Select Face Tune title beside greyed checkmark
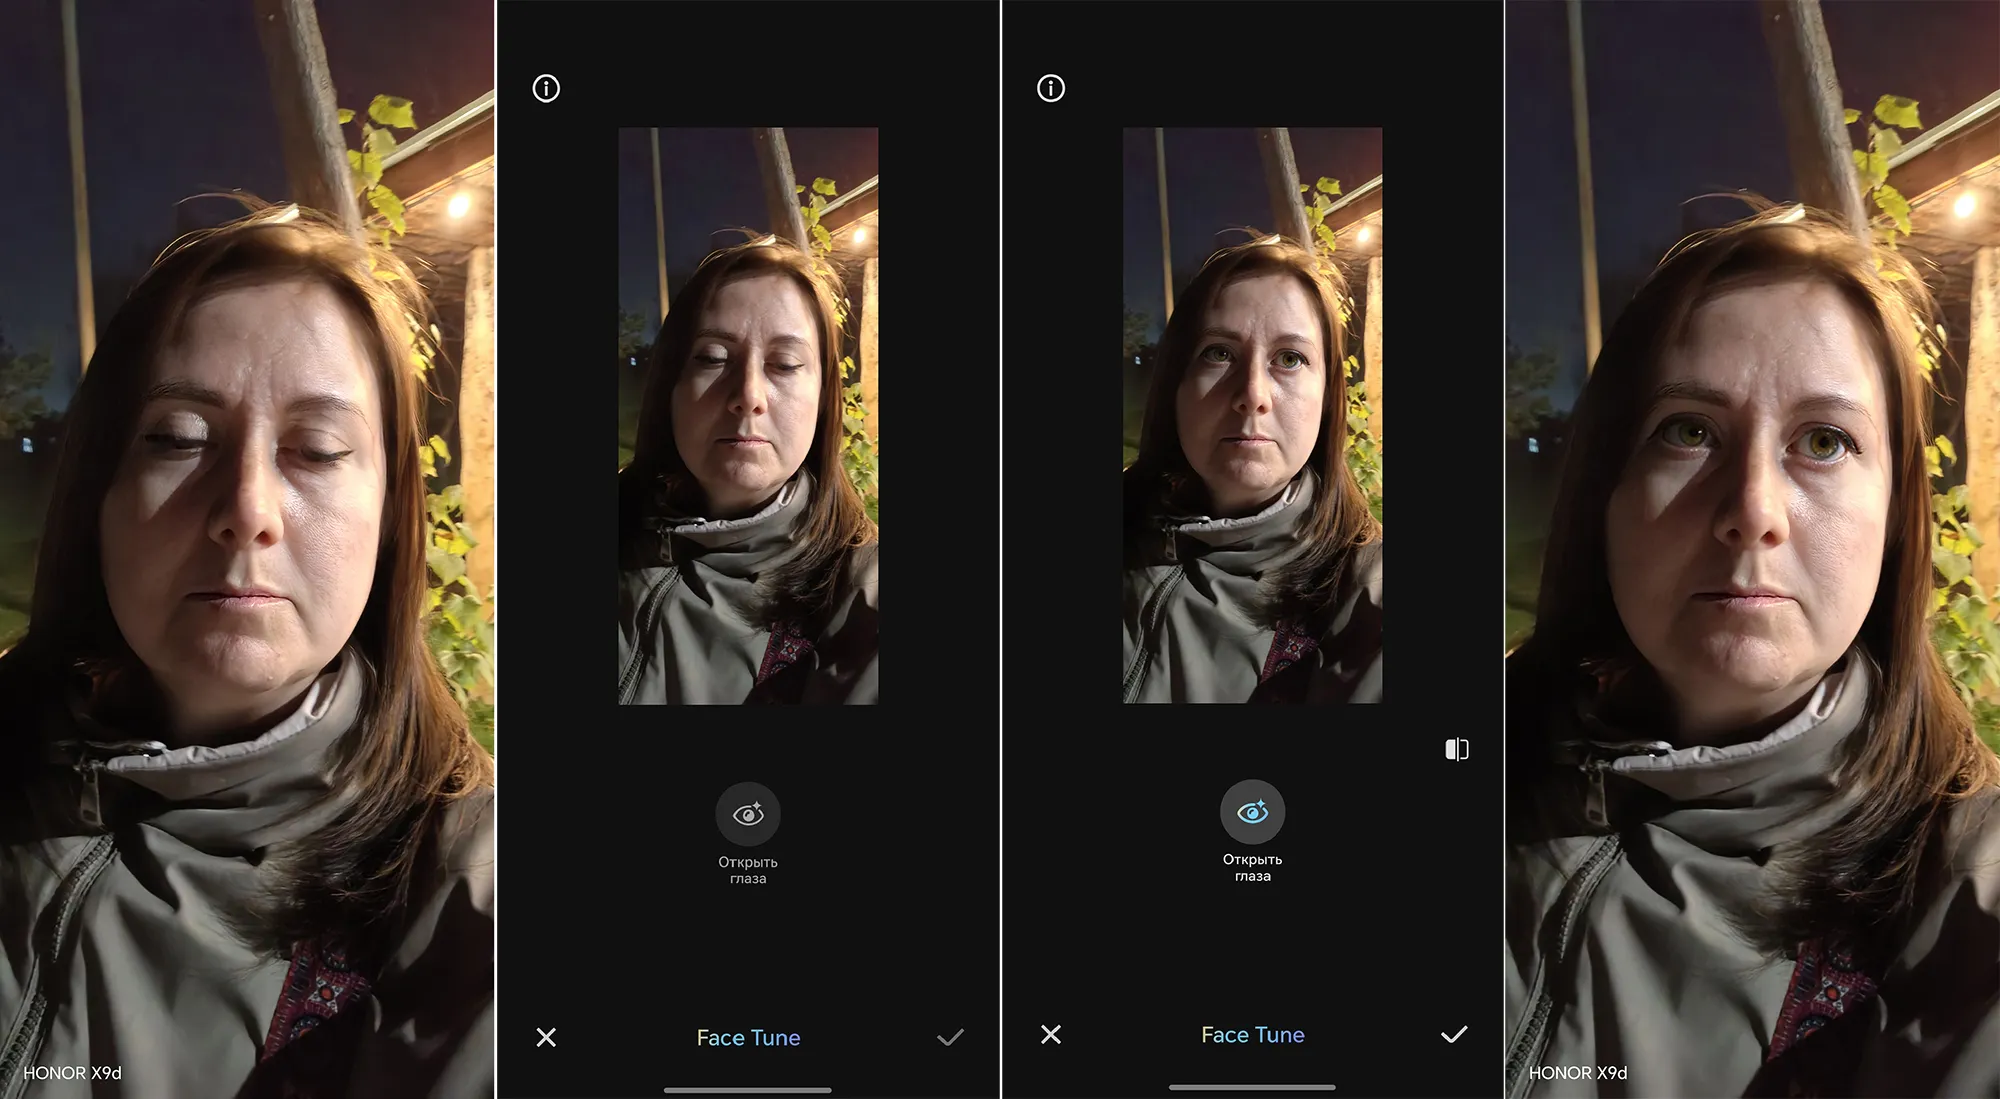The height and width of the screenshot is (1099, 2000). [x=748, y=1038]
